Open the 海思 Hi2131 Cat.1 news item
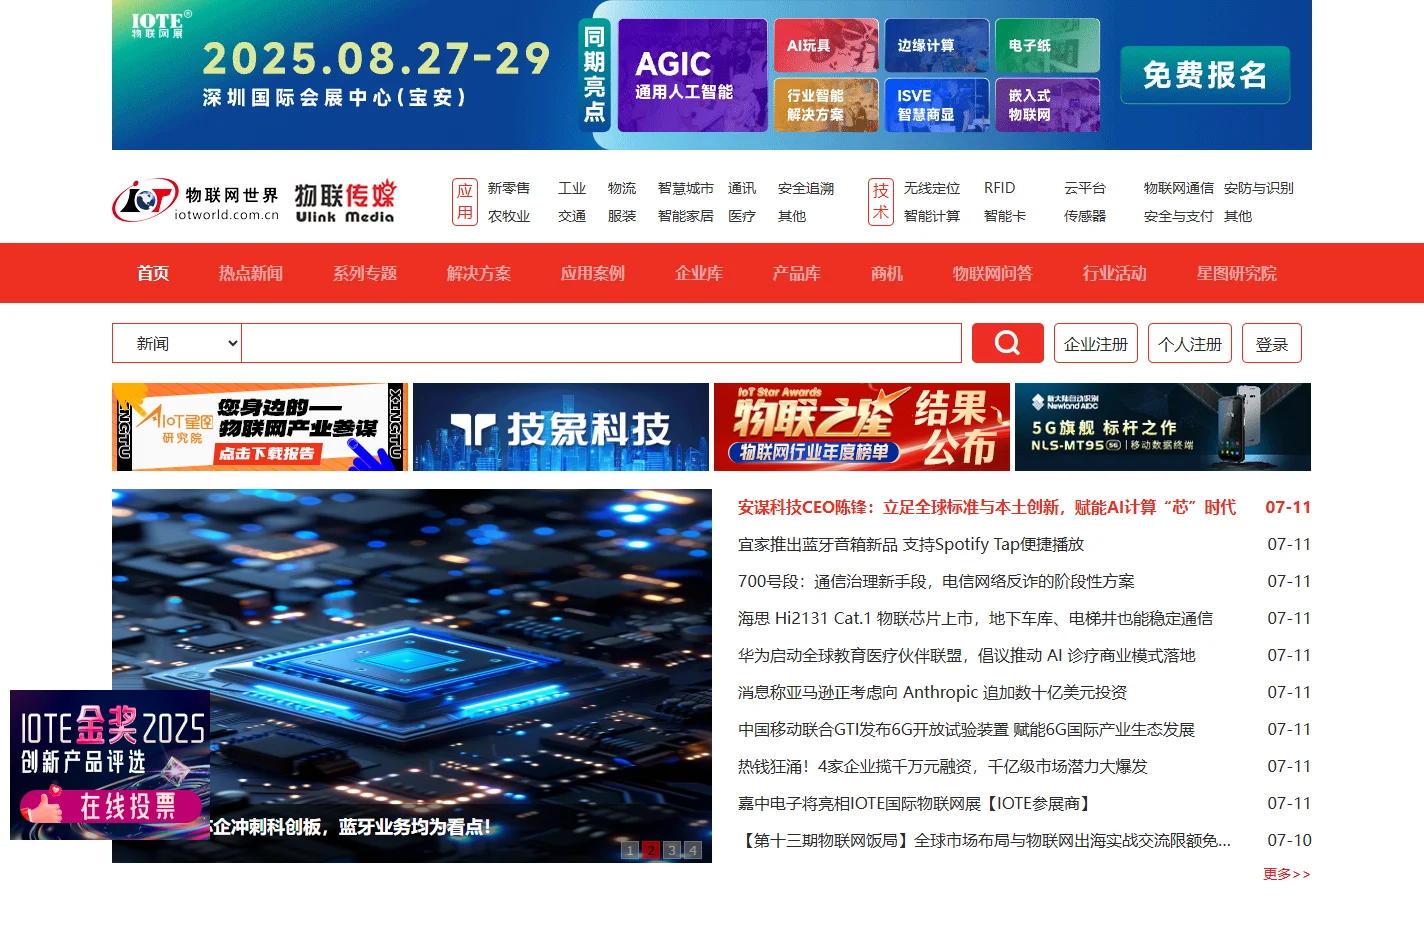Image resolution: width=1424 pixels, height=933 pixels. tap(975, 618)
